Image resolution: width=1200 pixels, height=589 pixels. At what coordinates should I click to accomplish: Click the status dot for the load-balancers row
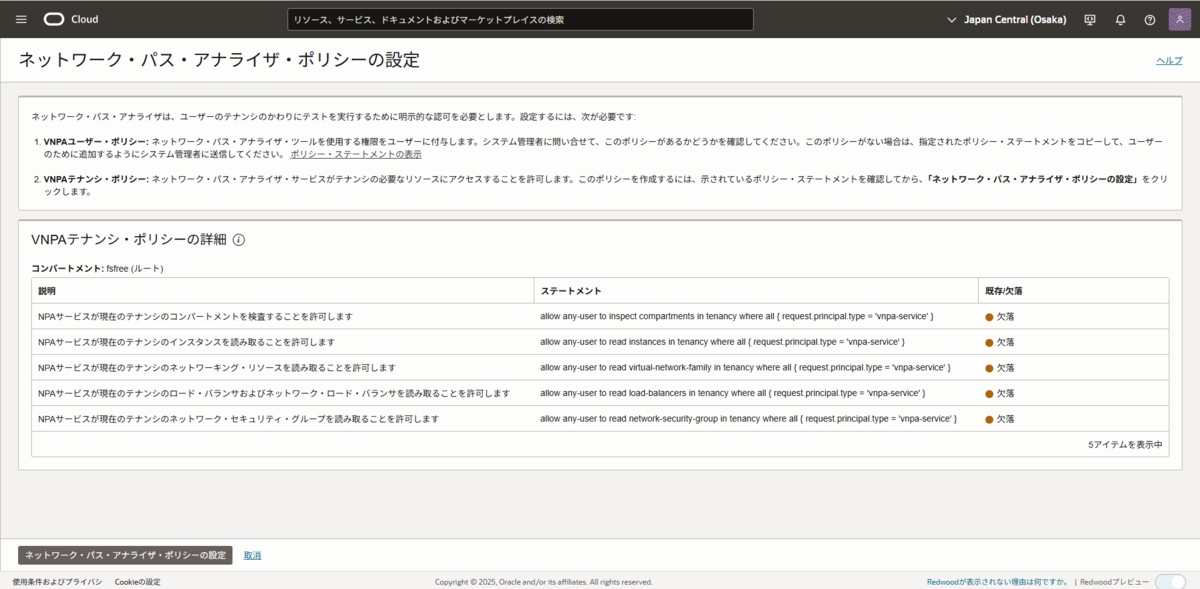point(989,393)
